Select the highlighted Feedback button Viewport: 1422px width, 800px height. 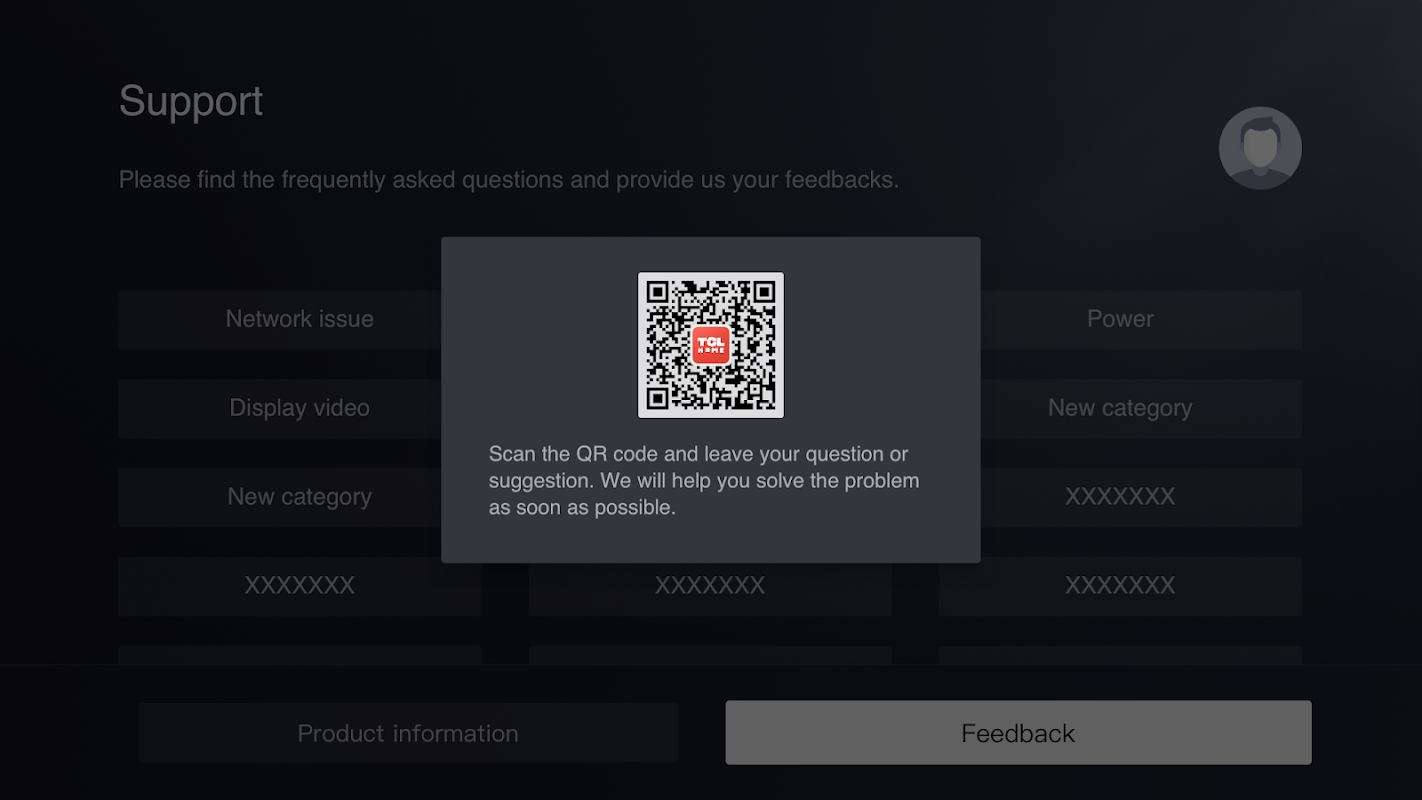pyautogui.click(x=1018, y=733)
